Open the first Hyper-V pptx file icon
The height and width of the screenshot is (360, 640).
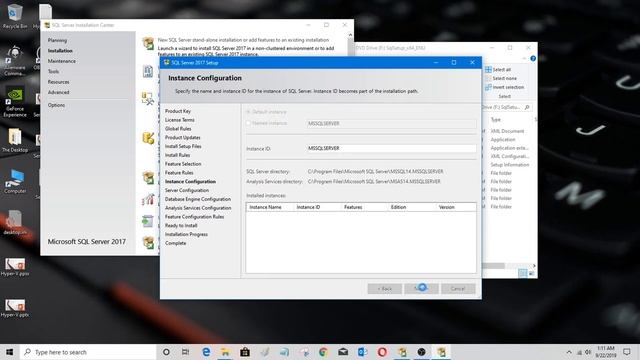[x=15, y=267]
